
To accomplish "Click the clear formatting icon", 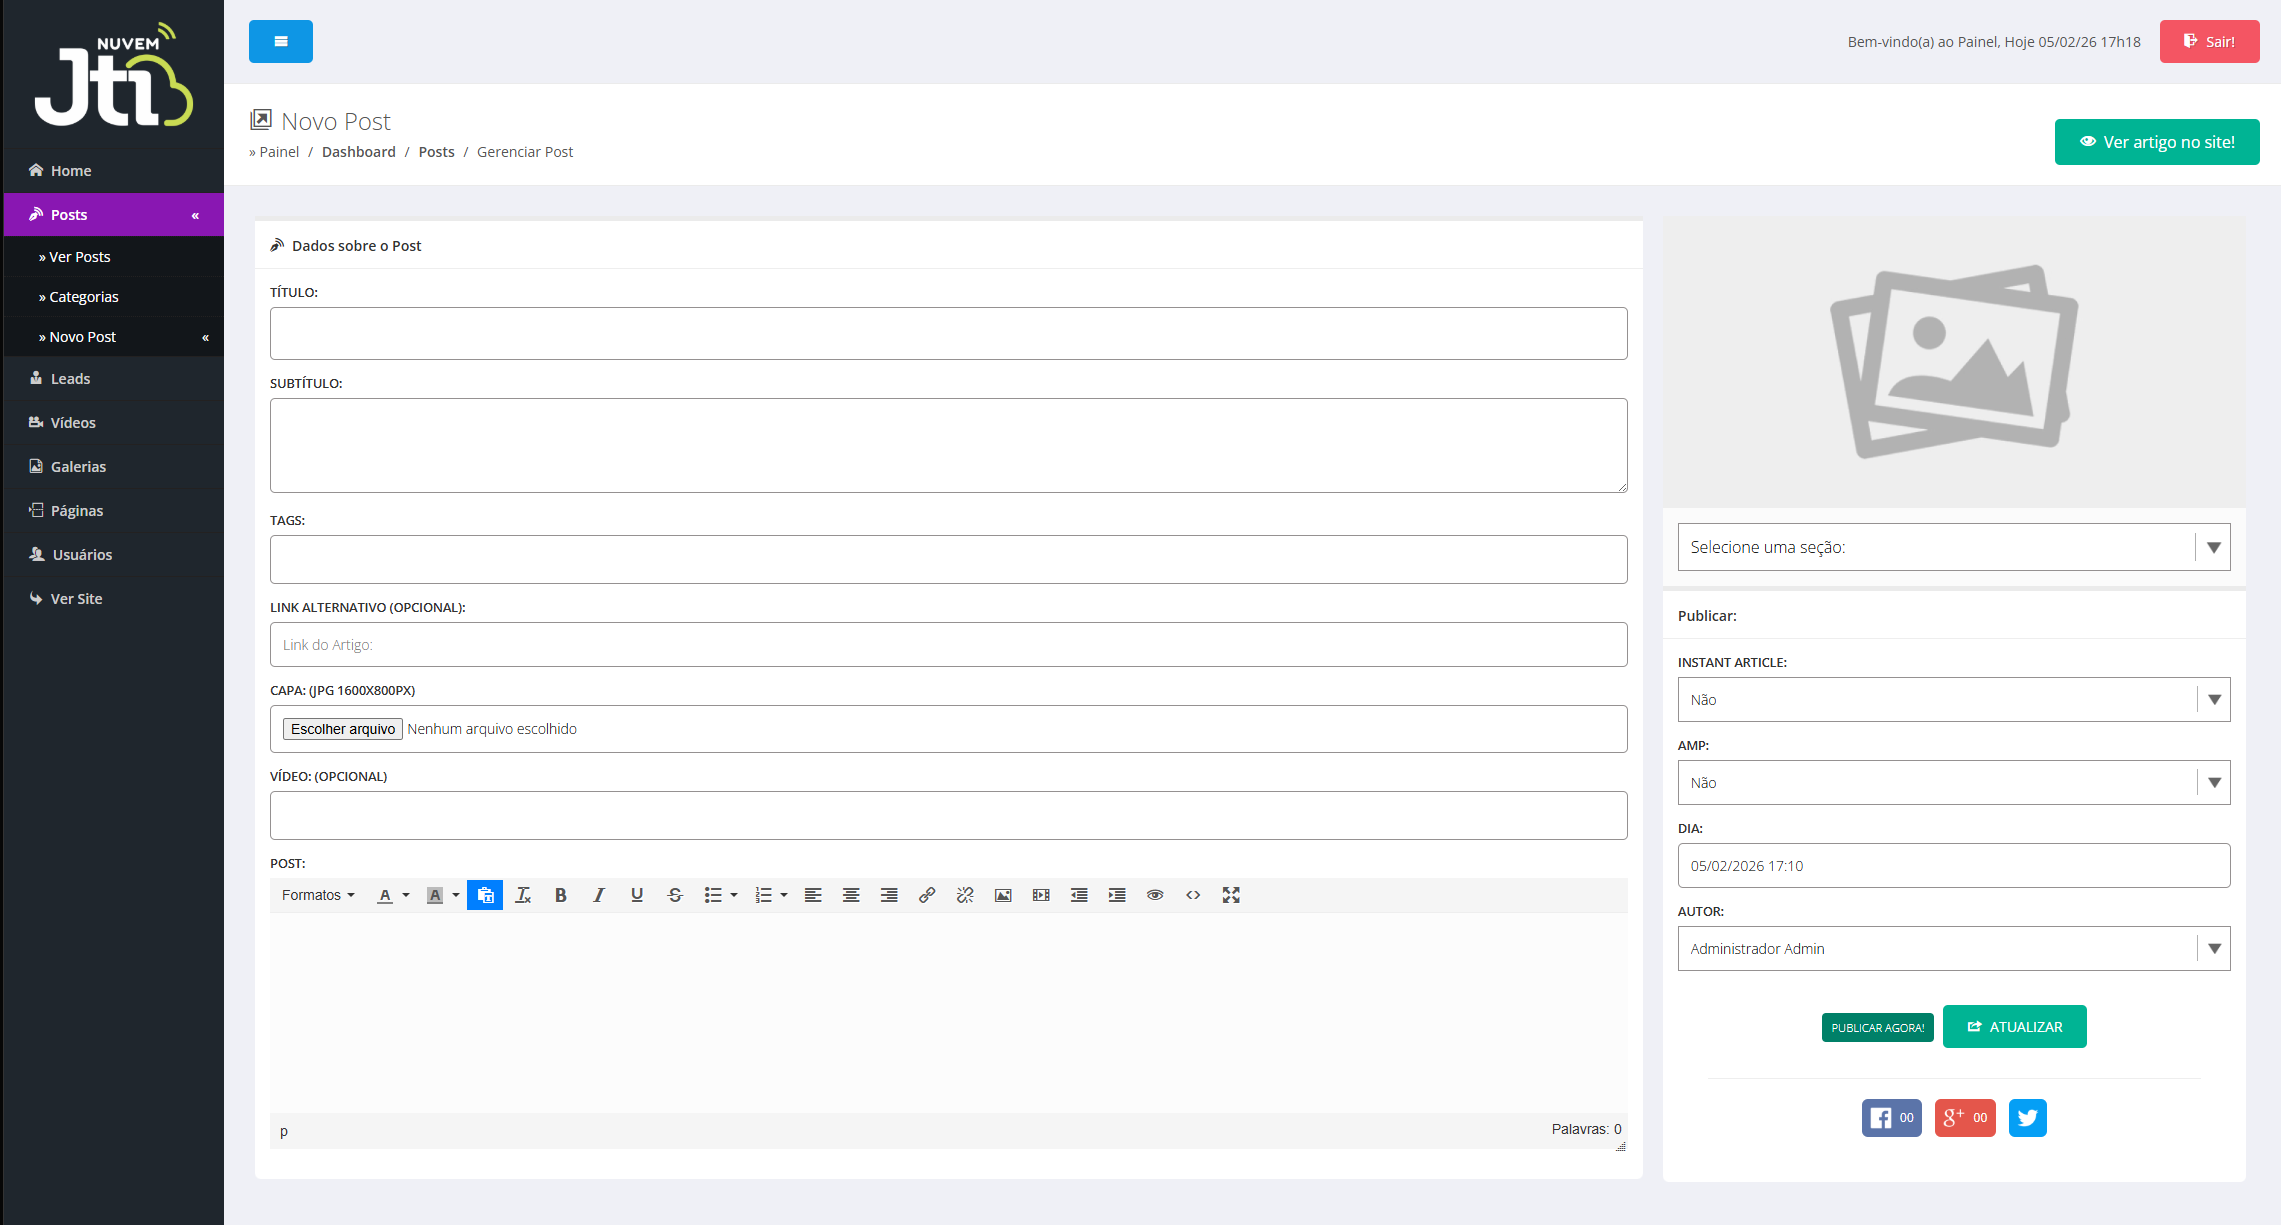I will [x=523, y=895].
